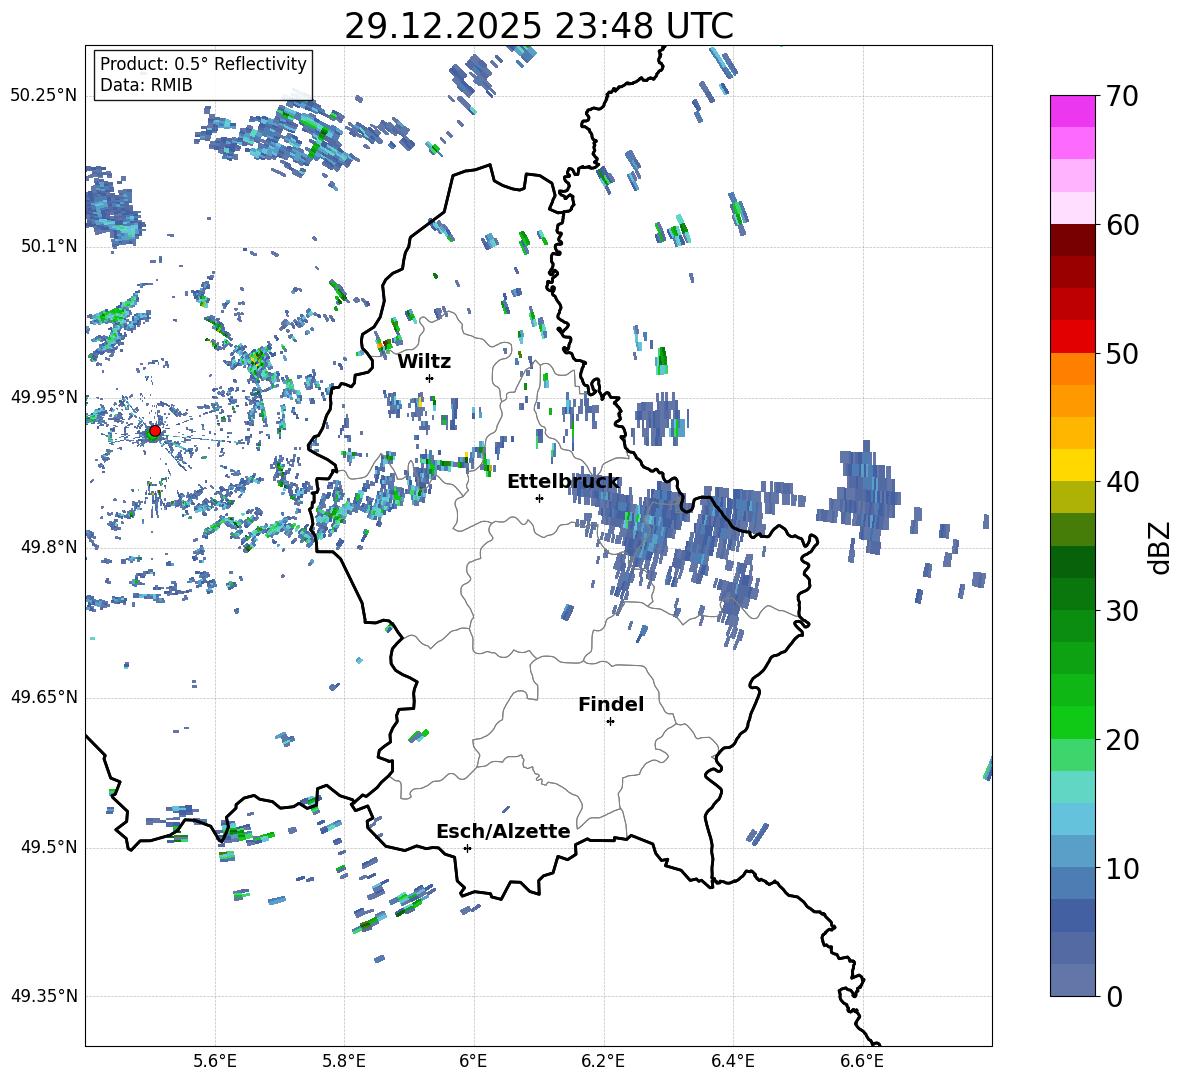Click the Product: 0.5° Reflectivity text
Viewport: 1184px width, 1081px height.
203,63
